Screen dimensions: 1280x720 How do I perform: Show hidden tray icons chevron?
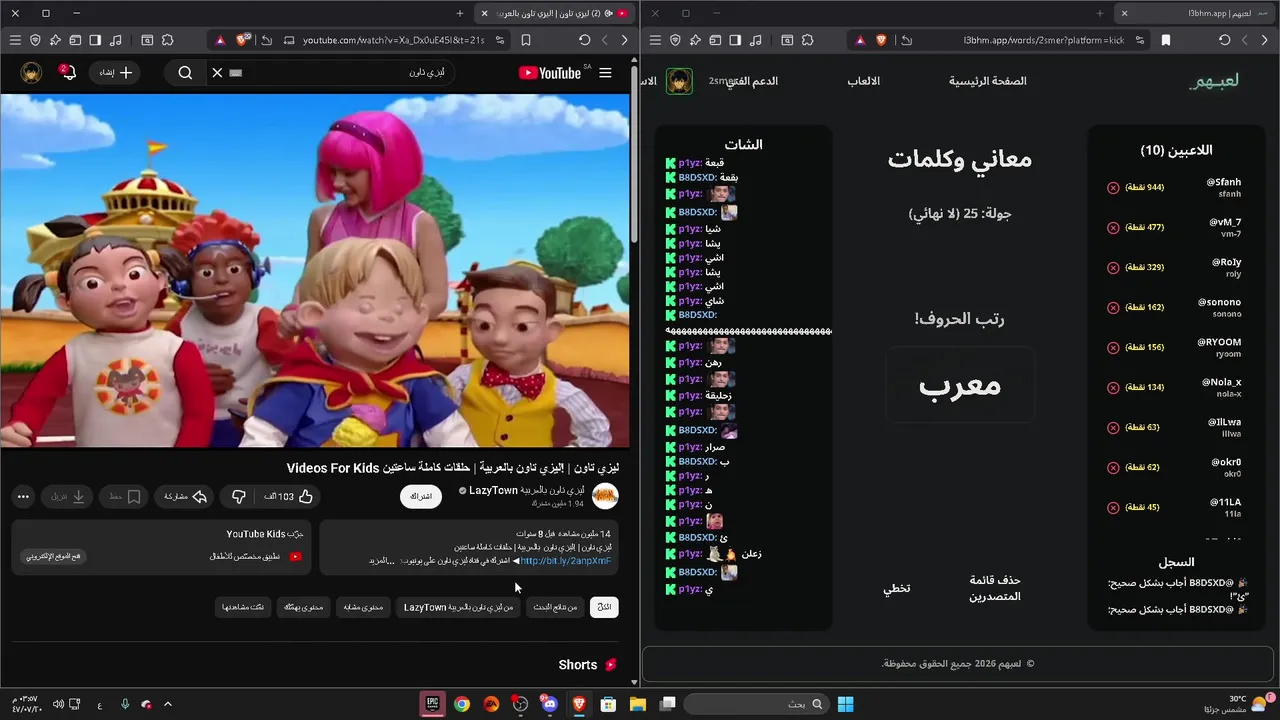168,704
